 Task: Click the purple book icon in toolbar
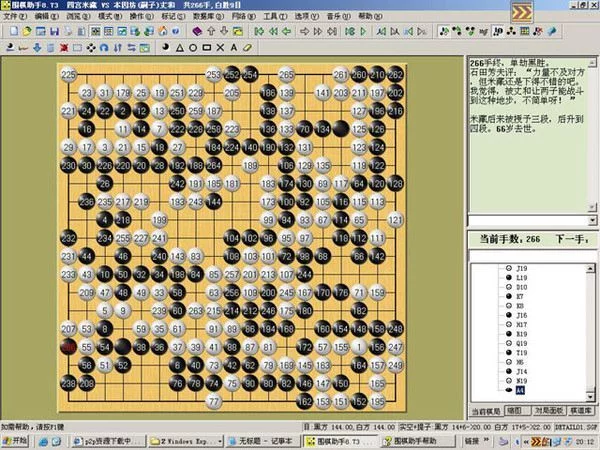(x=198, y=32)
